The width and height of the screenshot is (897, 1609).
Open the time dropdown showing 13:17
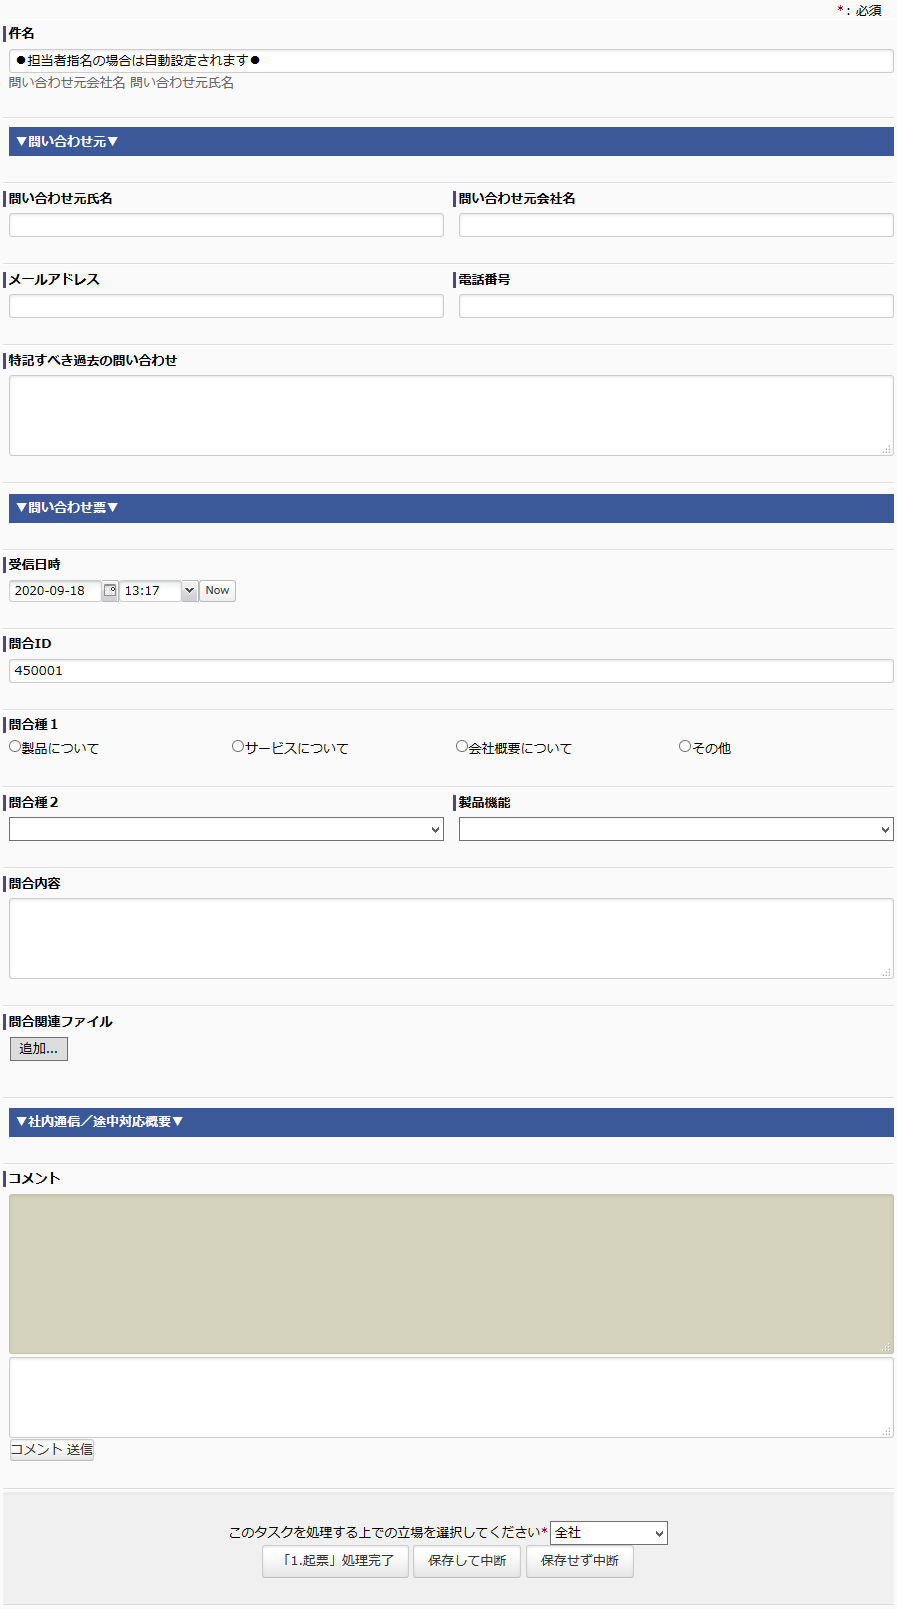[189, 591]
